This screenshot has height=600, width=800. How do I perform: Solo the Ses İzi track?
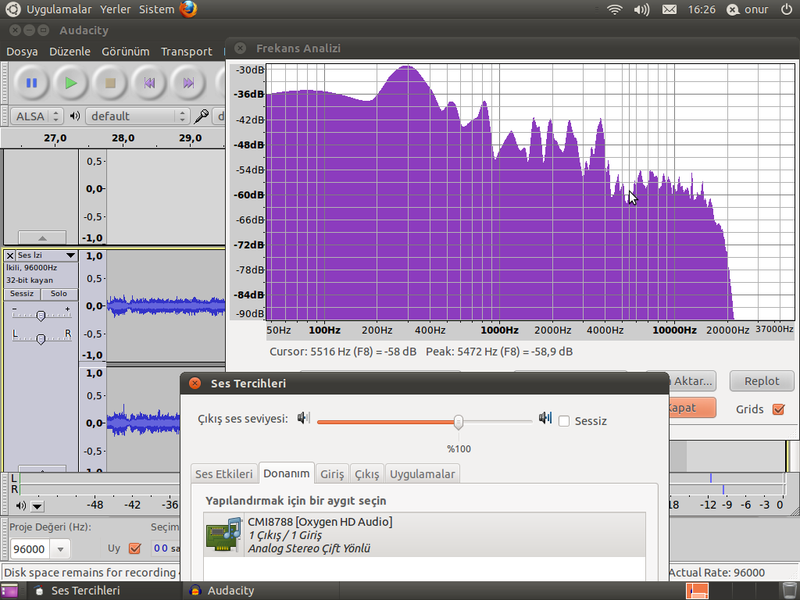(59, 294)
